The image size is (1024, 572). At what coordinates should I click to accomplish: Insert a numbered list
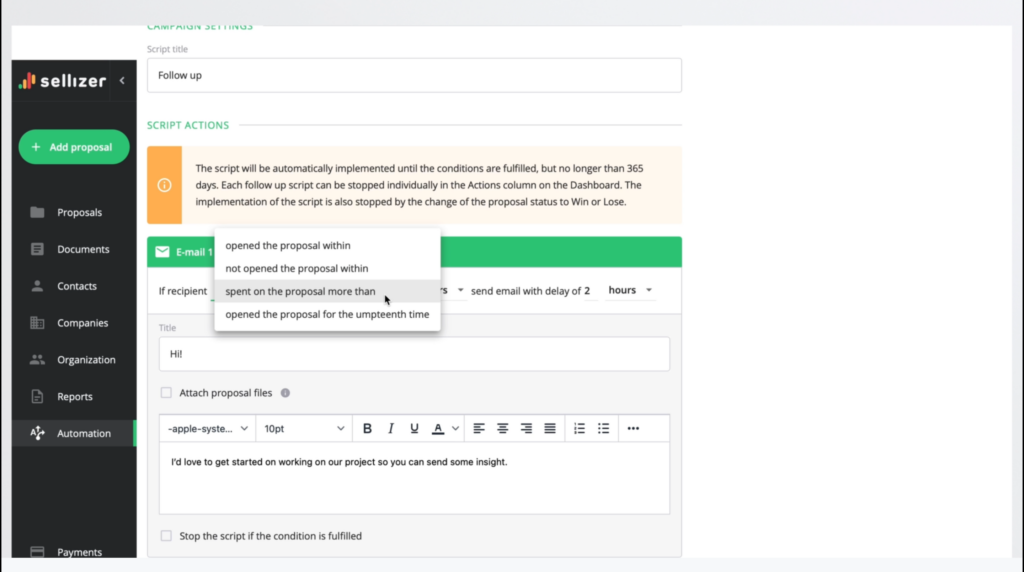(x=579, y=428)
